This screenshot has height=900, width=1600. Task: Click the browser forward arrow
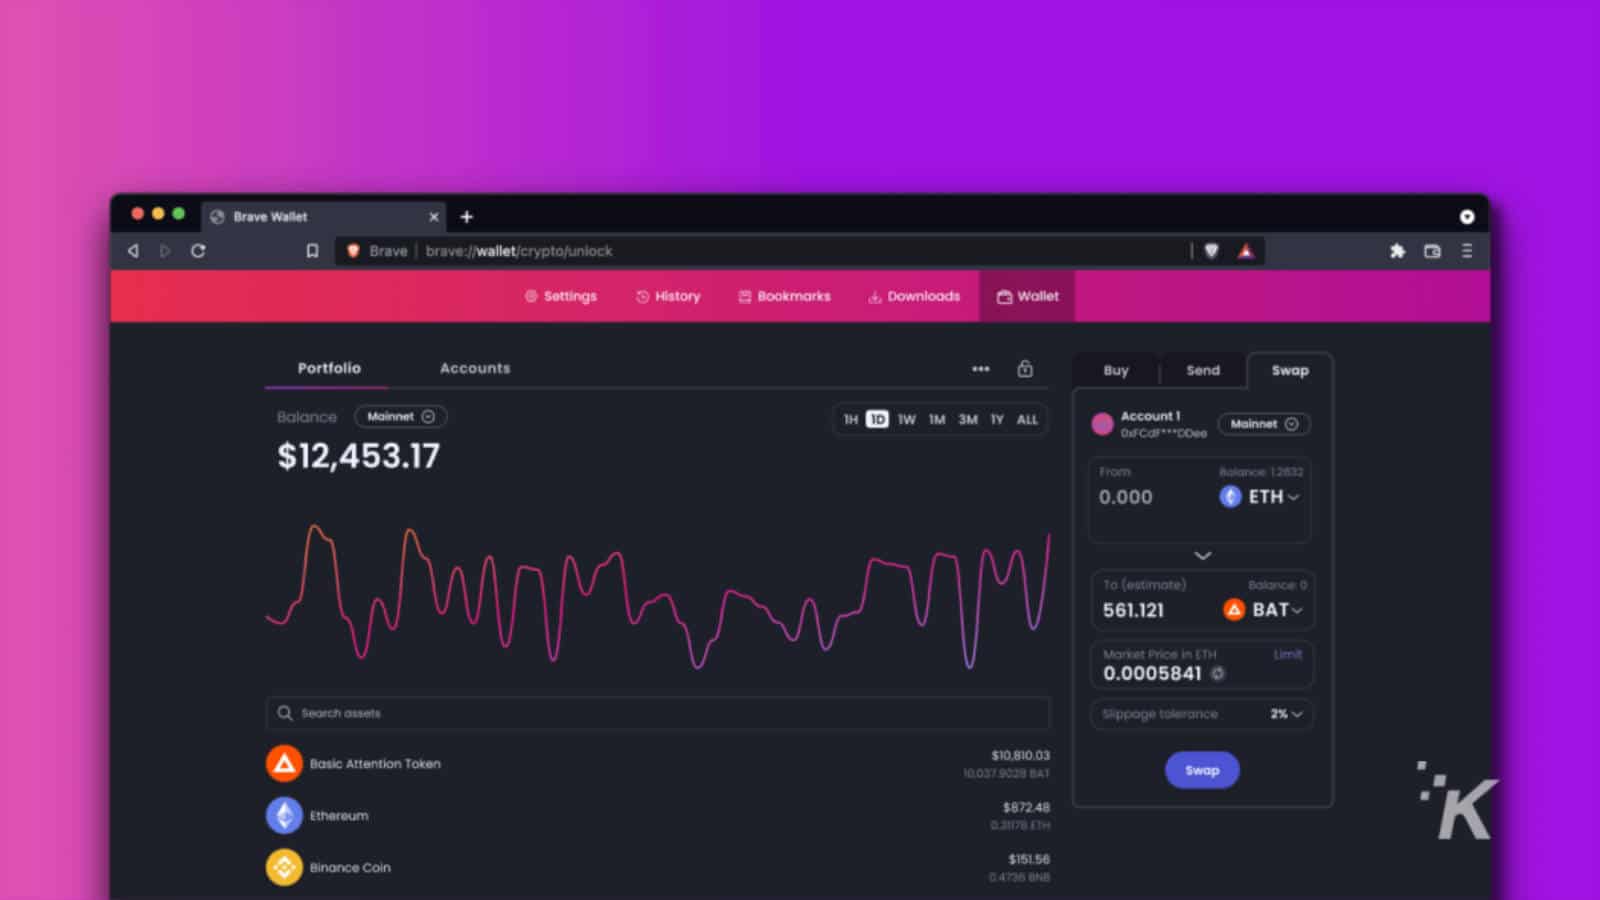tap(165, 251)
